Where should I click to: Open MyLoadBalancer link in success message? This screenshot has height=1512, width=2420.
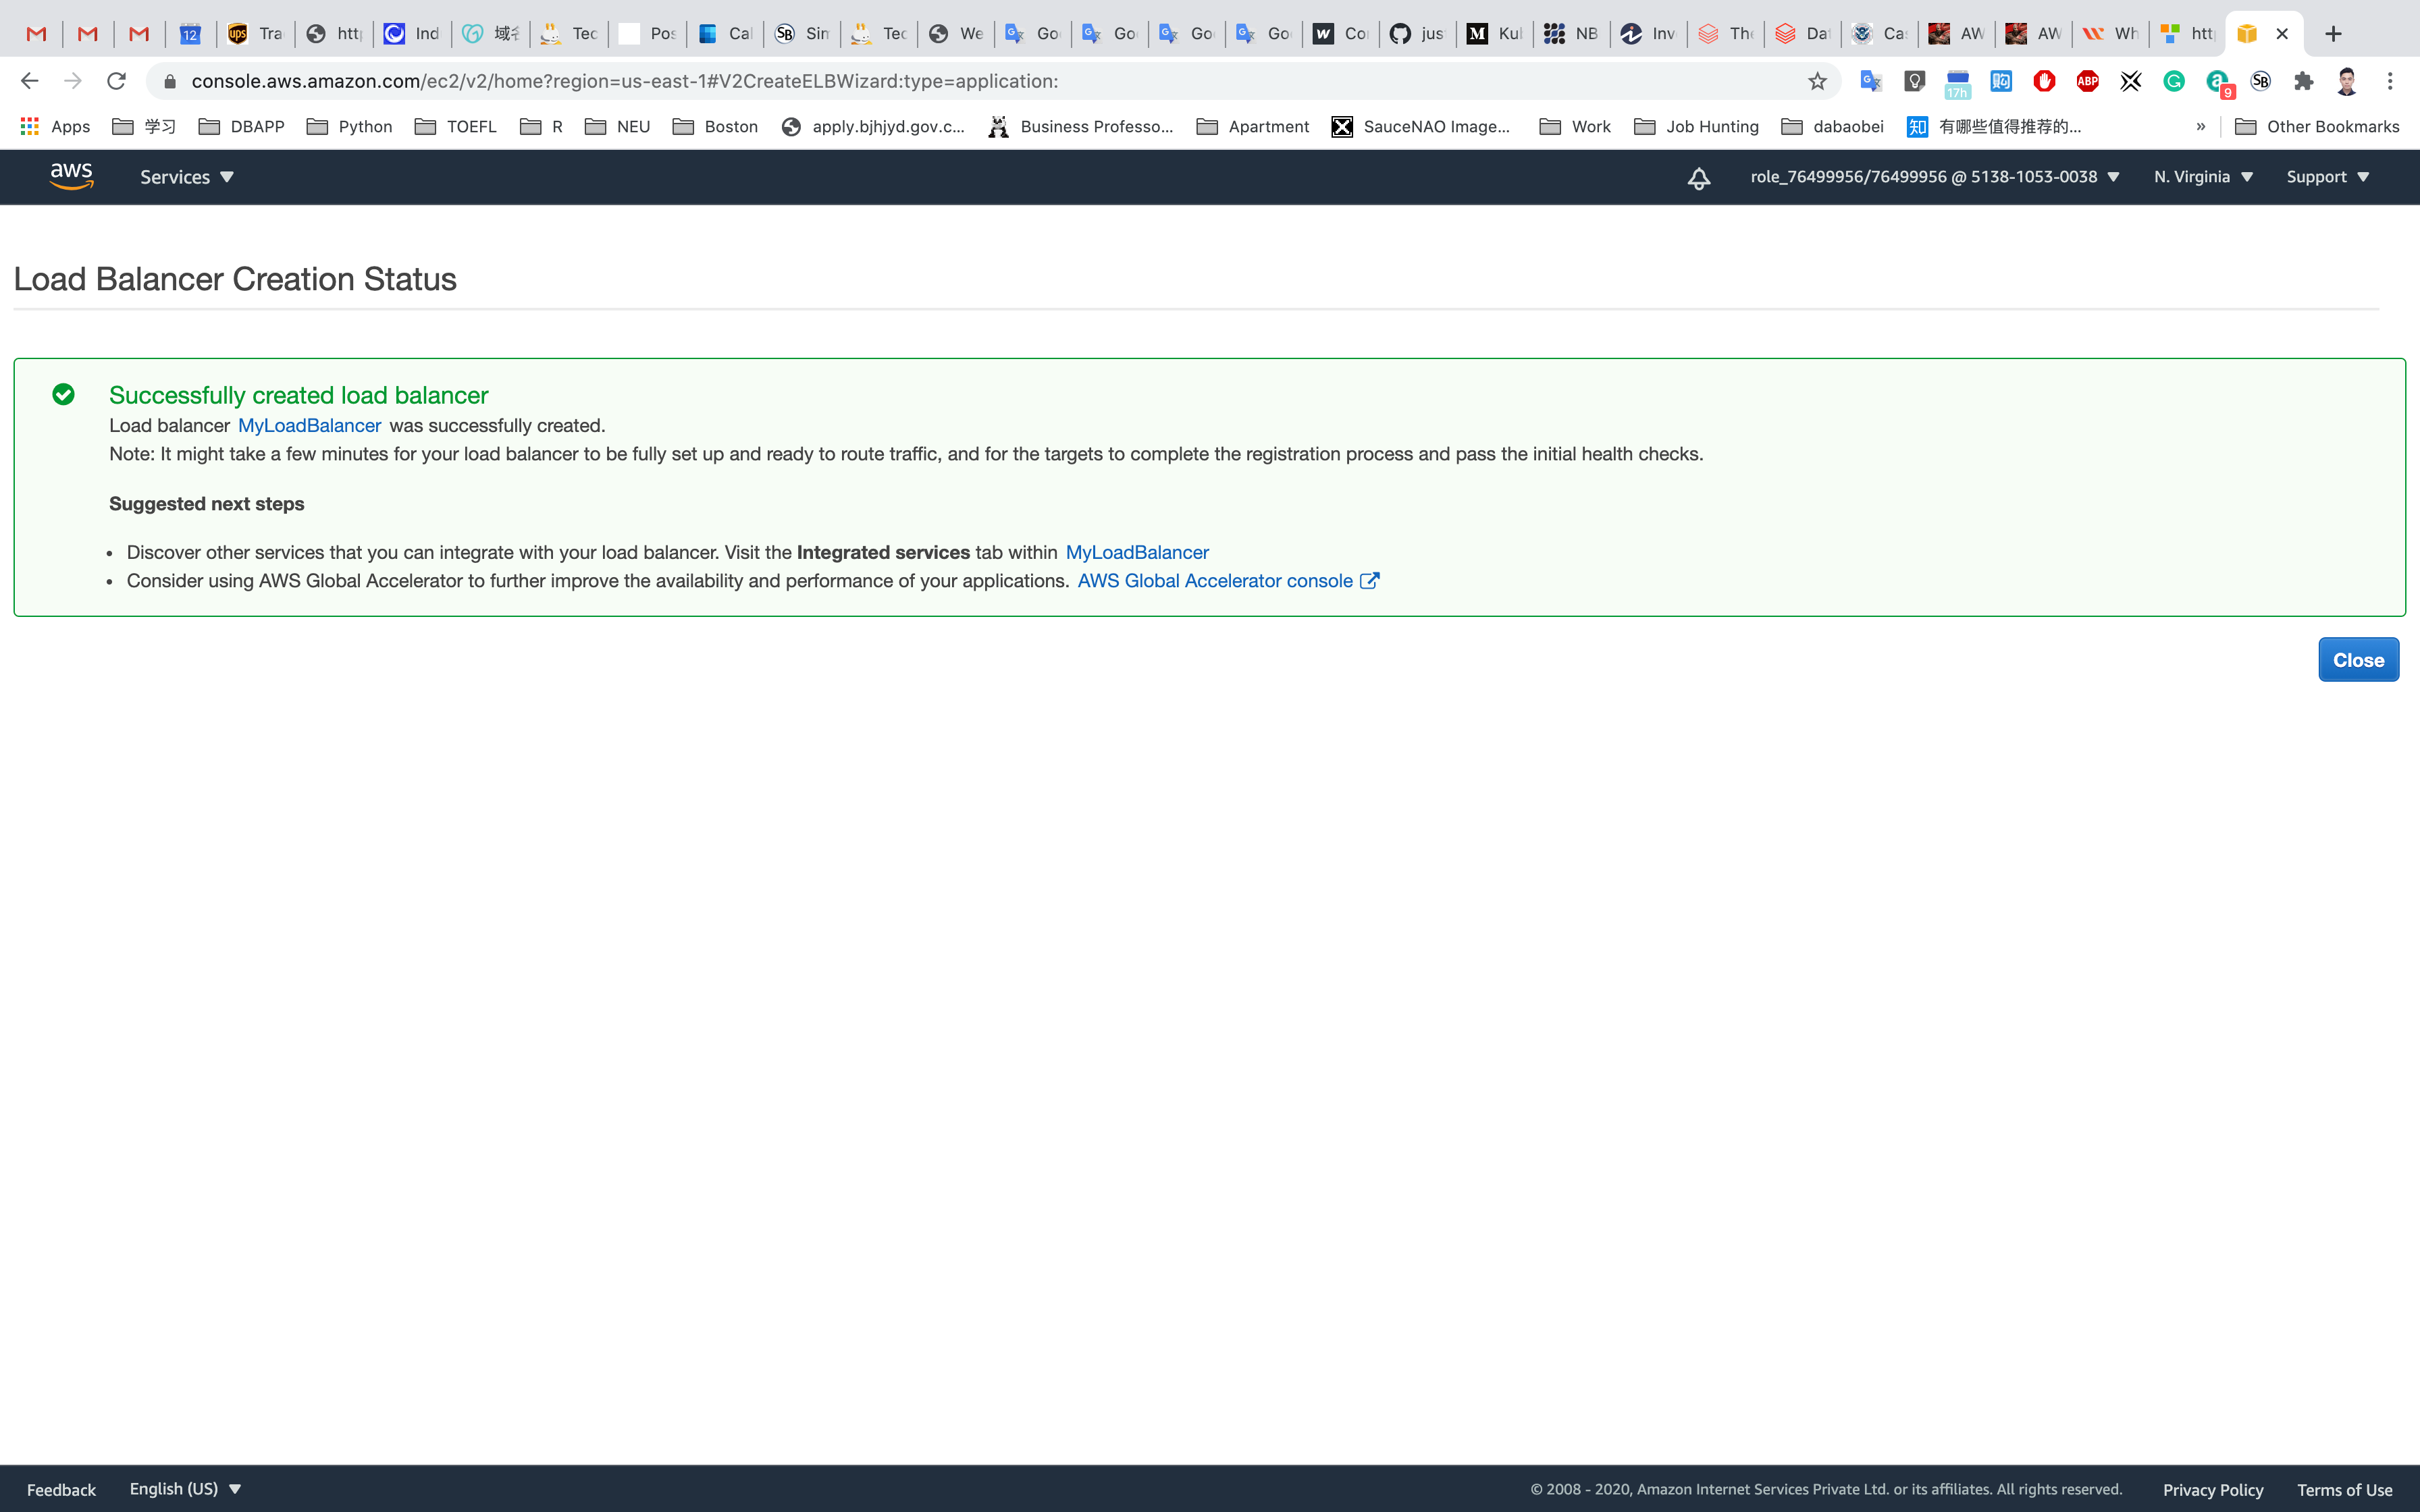pyautogui.click(x=309, y=426)
